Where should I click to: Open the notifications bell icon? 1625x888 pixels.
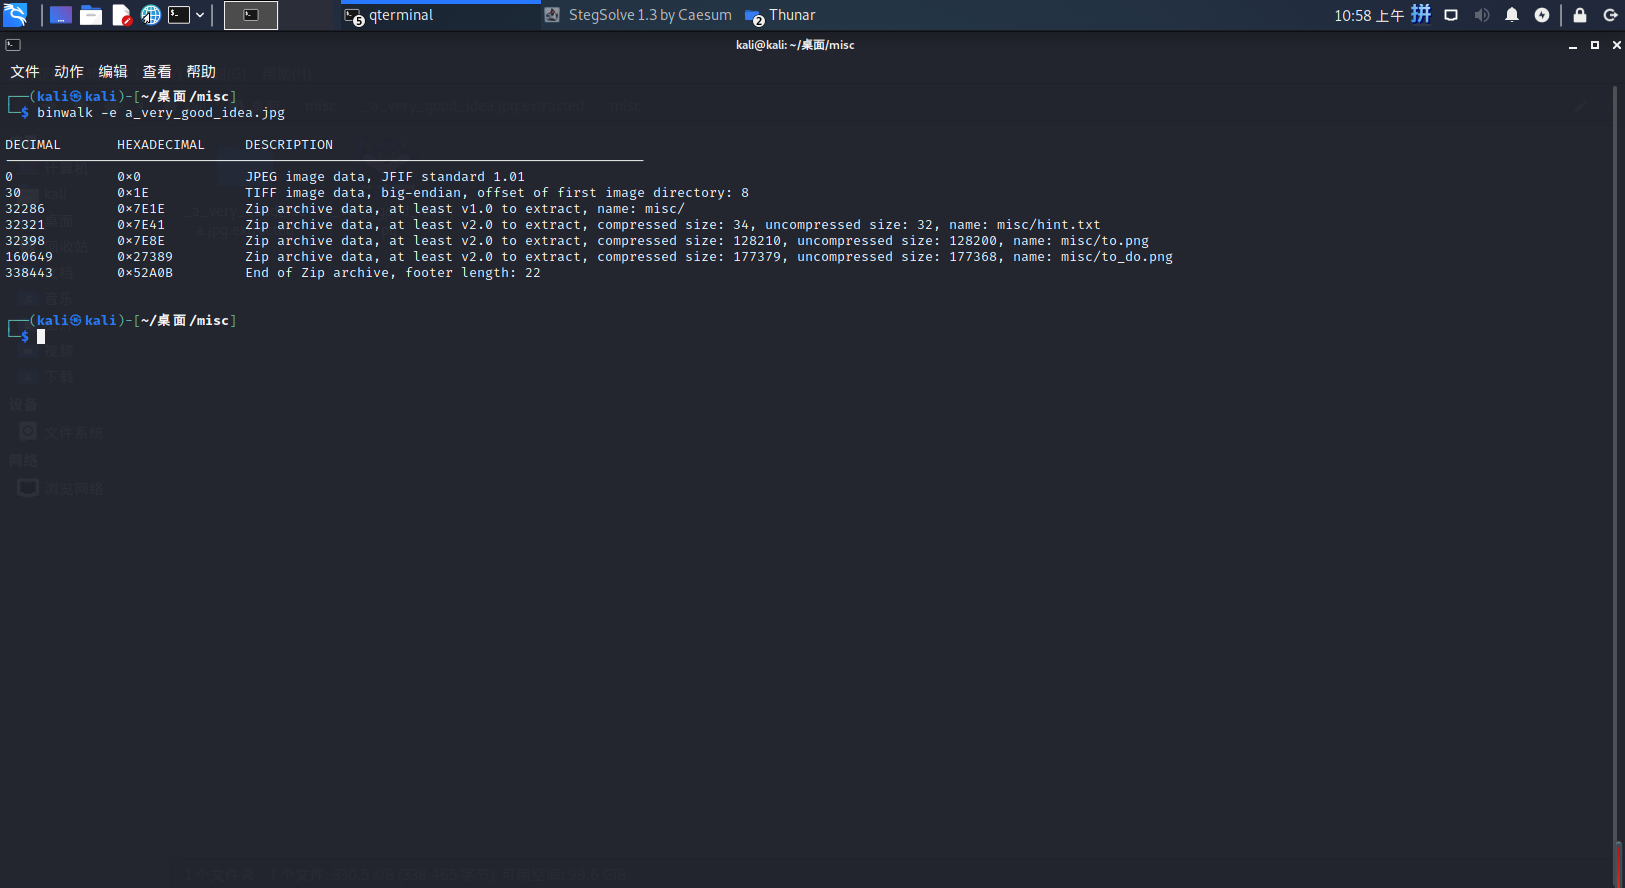pyautogui.click(x=1512, y=15)
